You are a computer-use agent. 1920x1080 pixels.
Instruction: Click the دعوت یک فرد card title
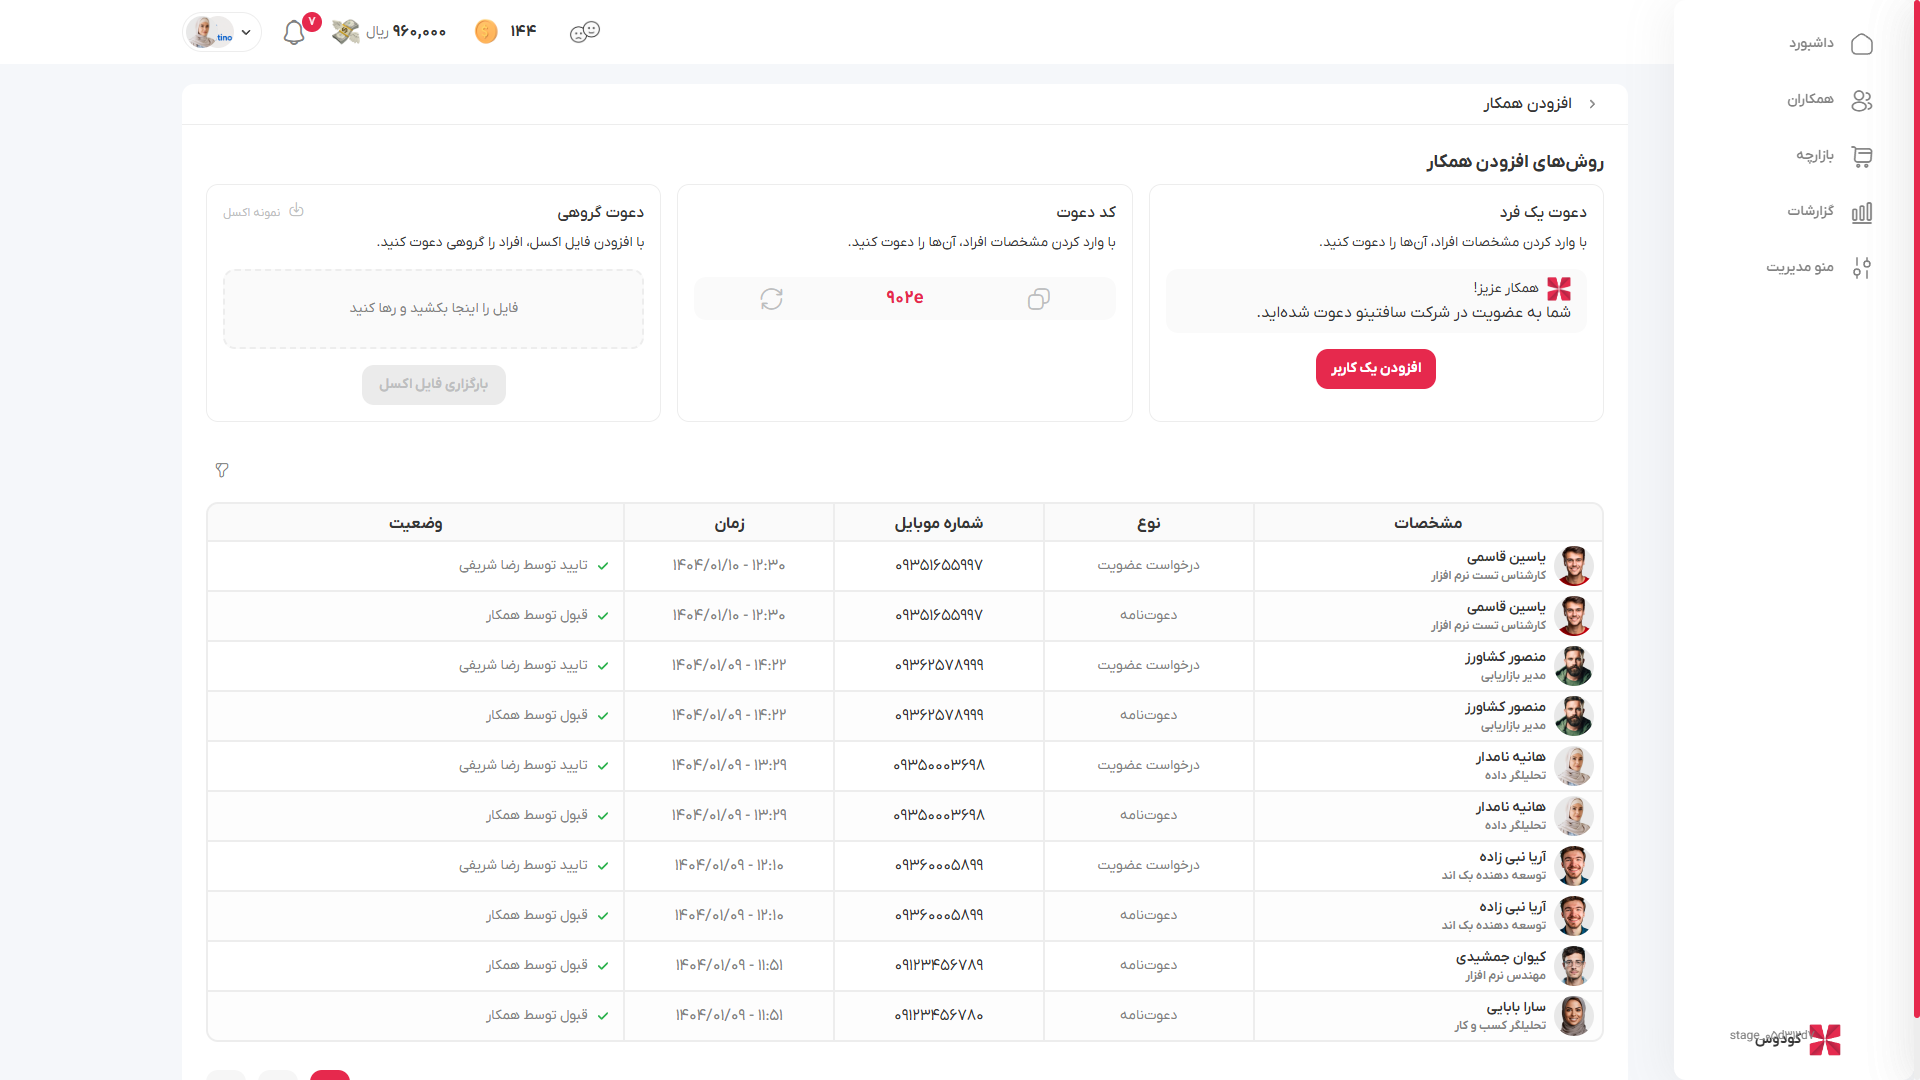point(1542,213)
